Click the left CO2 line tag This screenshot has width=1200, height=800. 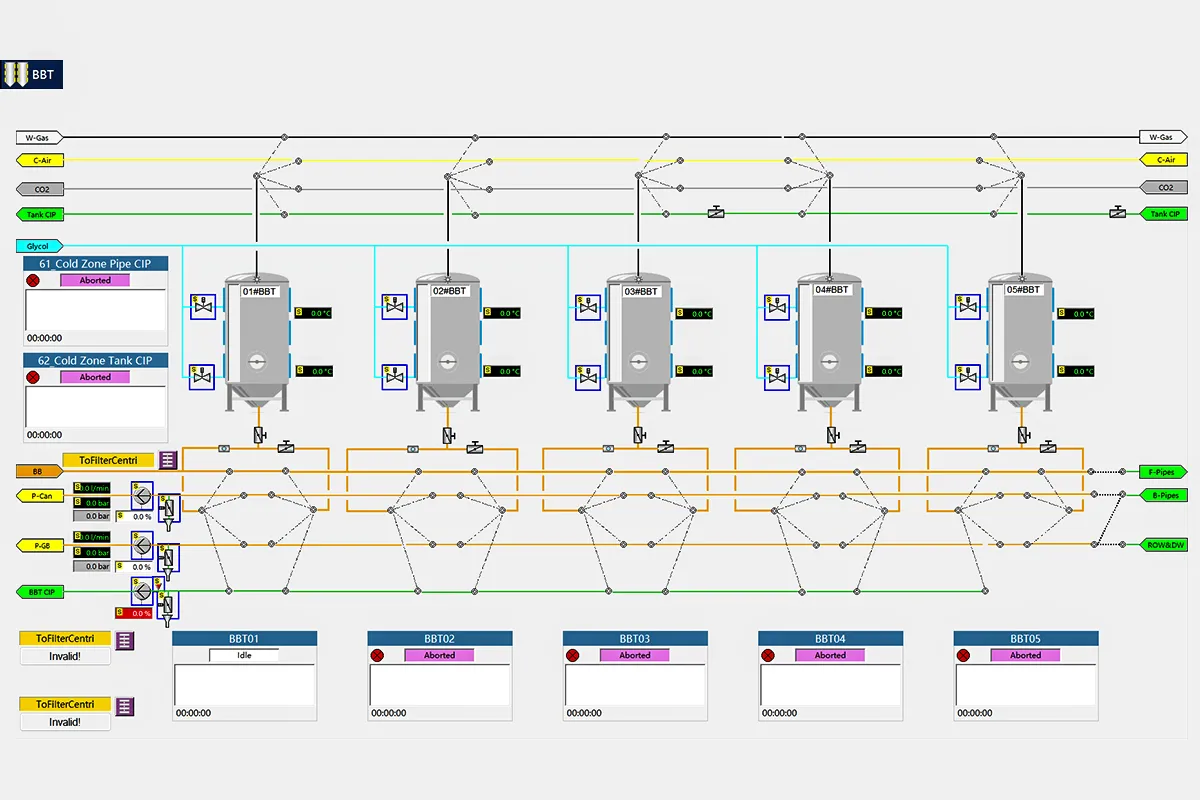pyautogui.click(x=40, y=188)
